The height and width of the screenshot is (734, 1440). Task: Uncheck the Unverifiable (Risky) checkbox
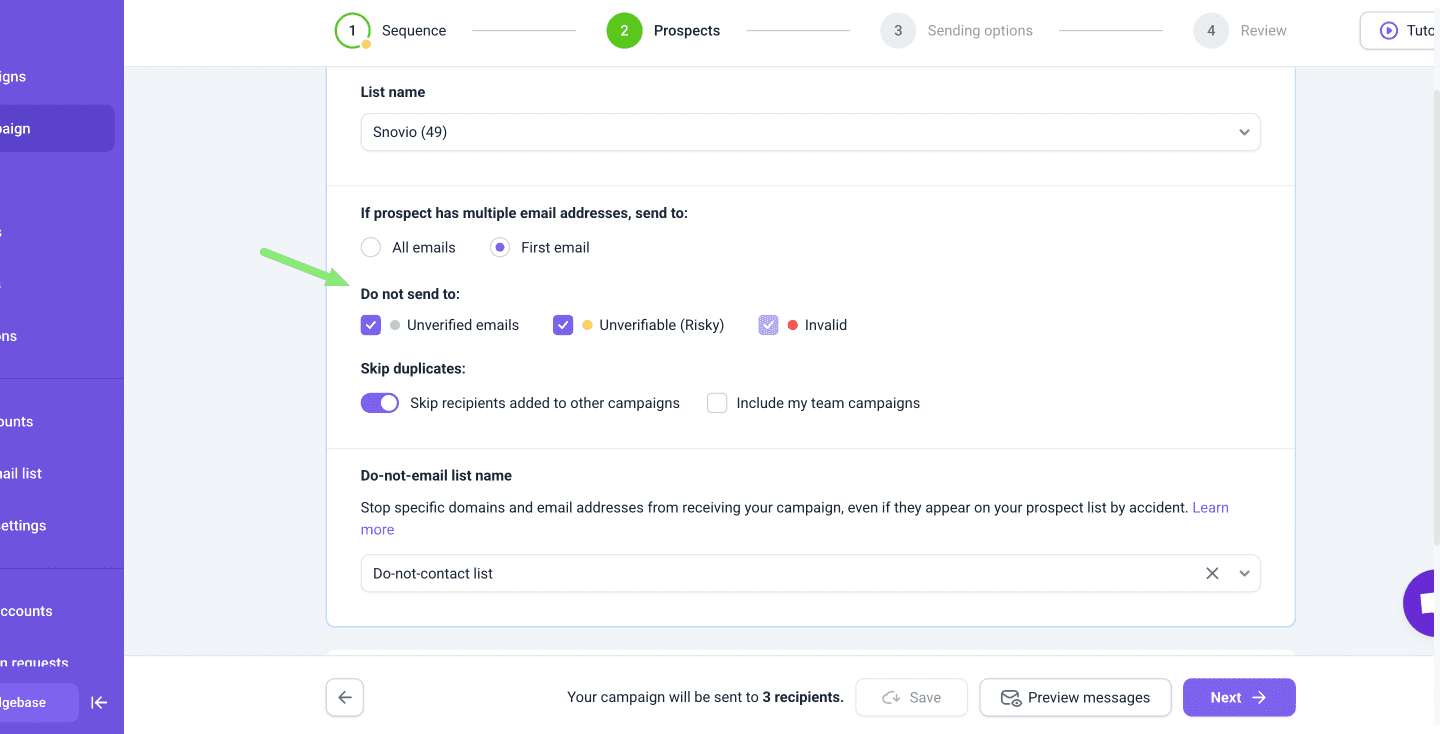[x=563, y=325]
